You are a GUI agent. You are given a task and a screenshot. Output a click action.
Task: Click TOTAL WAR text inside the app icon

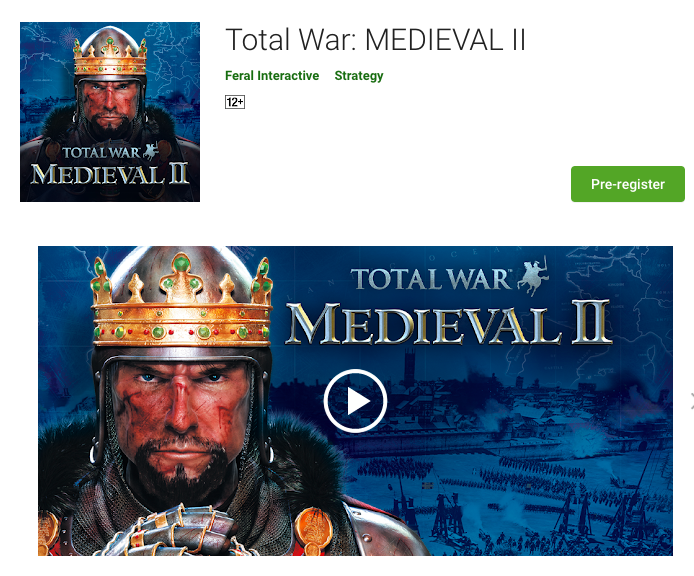101,152
